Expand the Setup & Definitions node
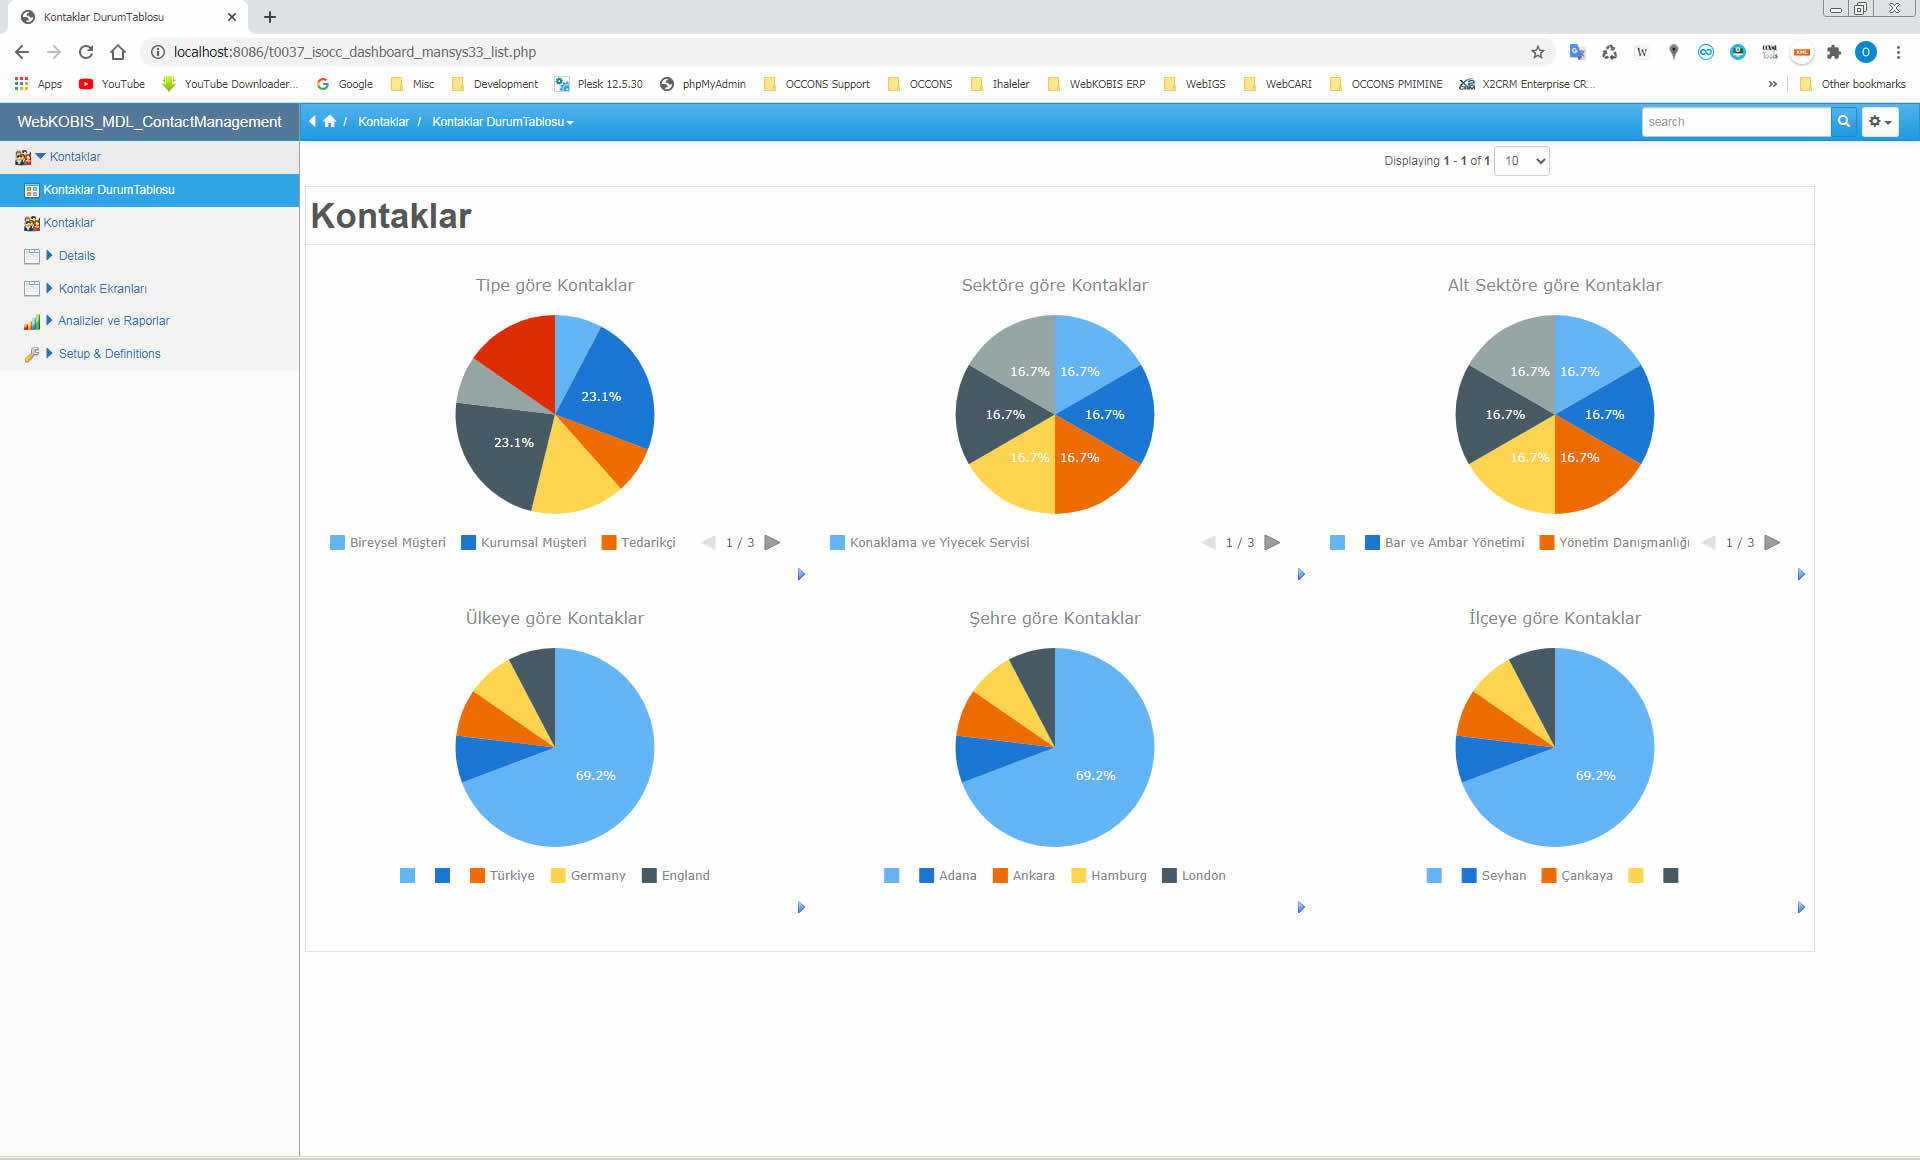This screenshot has width=1920, height=1160. pyautogui.click(x=49, y=353)
